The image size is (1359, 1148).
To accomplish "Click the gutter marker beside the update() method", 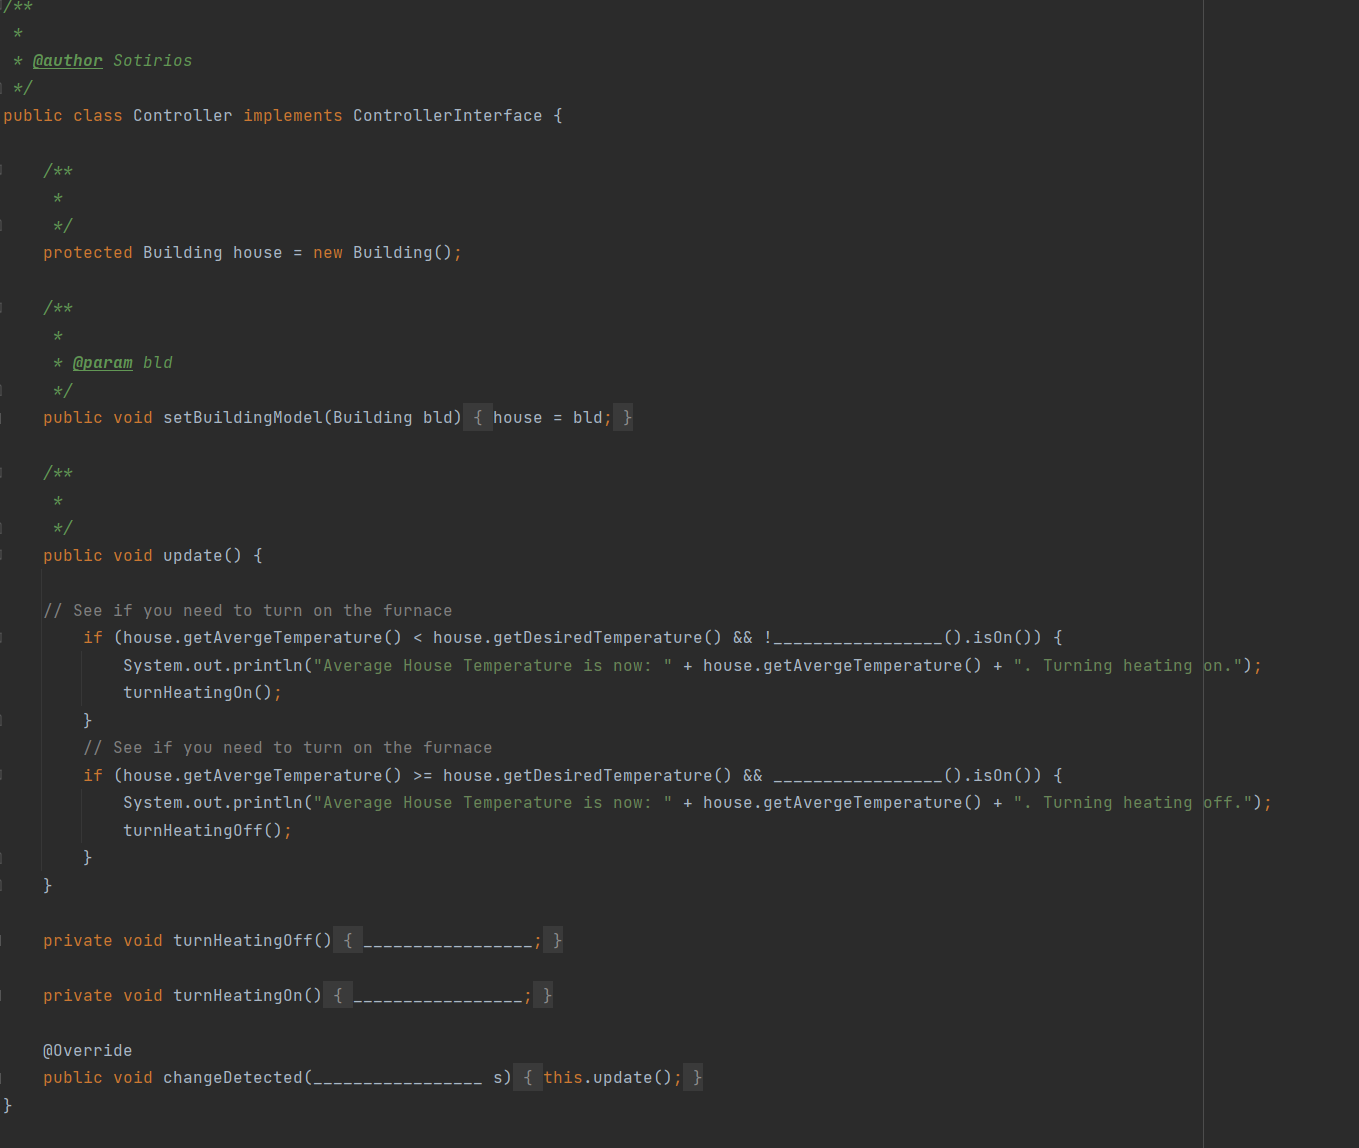I will pos(3,555).
